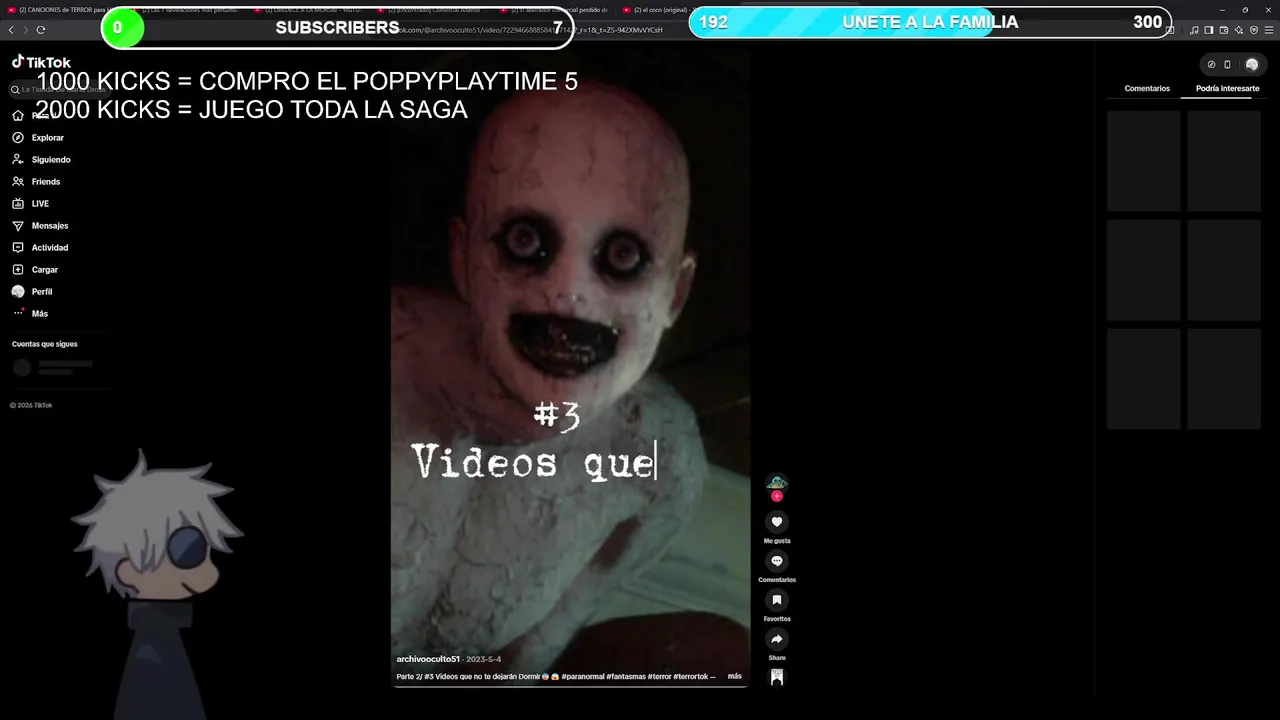Click Cargar to upload a video
The image size is (1280, 720).
coord(35,270)
